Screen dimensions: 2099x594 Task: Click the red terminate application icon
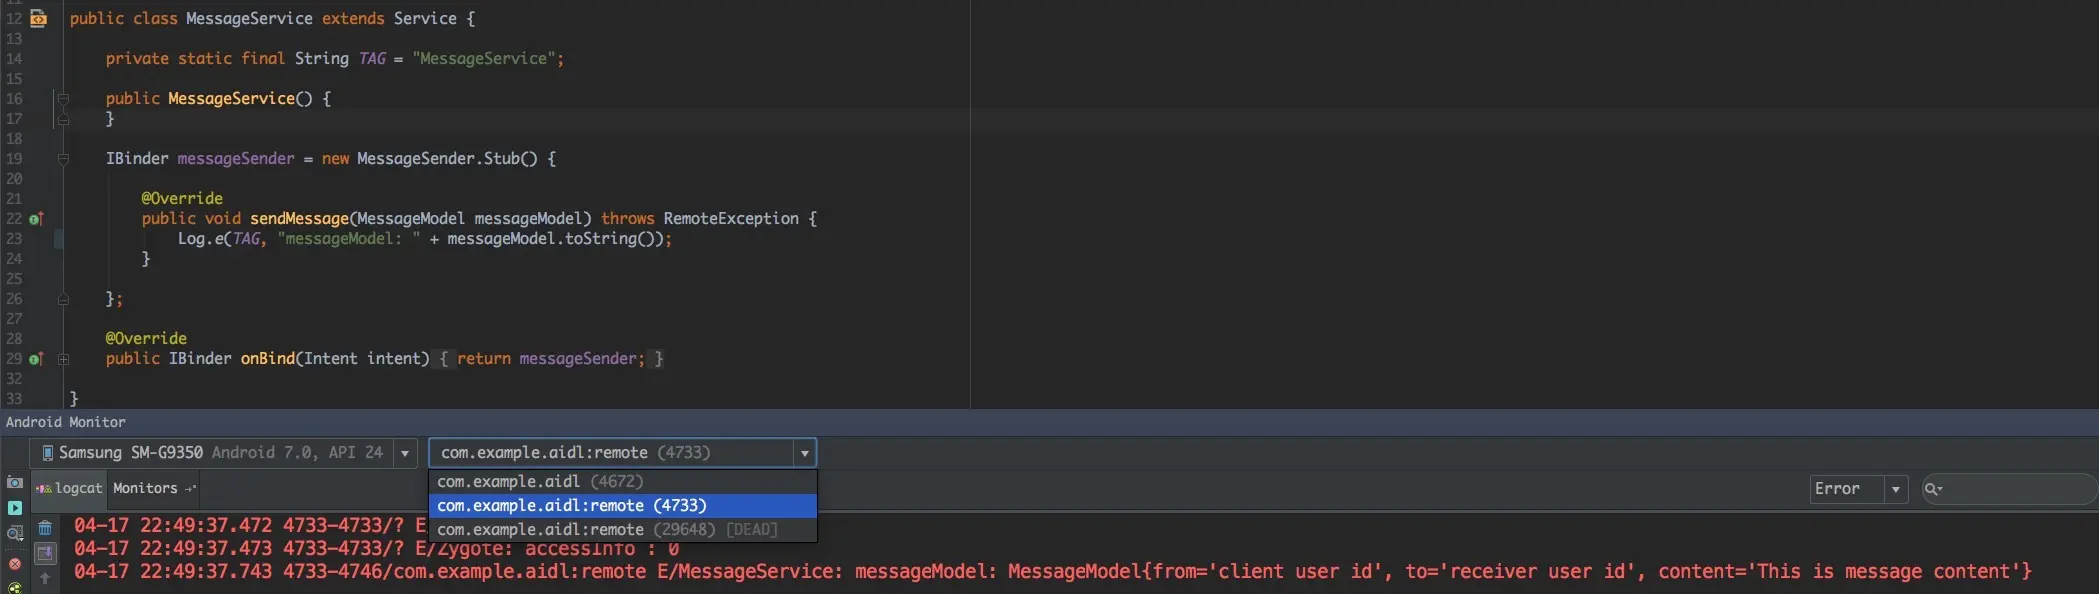click(15, 564)
